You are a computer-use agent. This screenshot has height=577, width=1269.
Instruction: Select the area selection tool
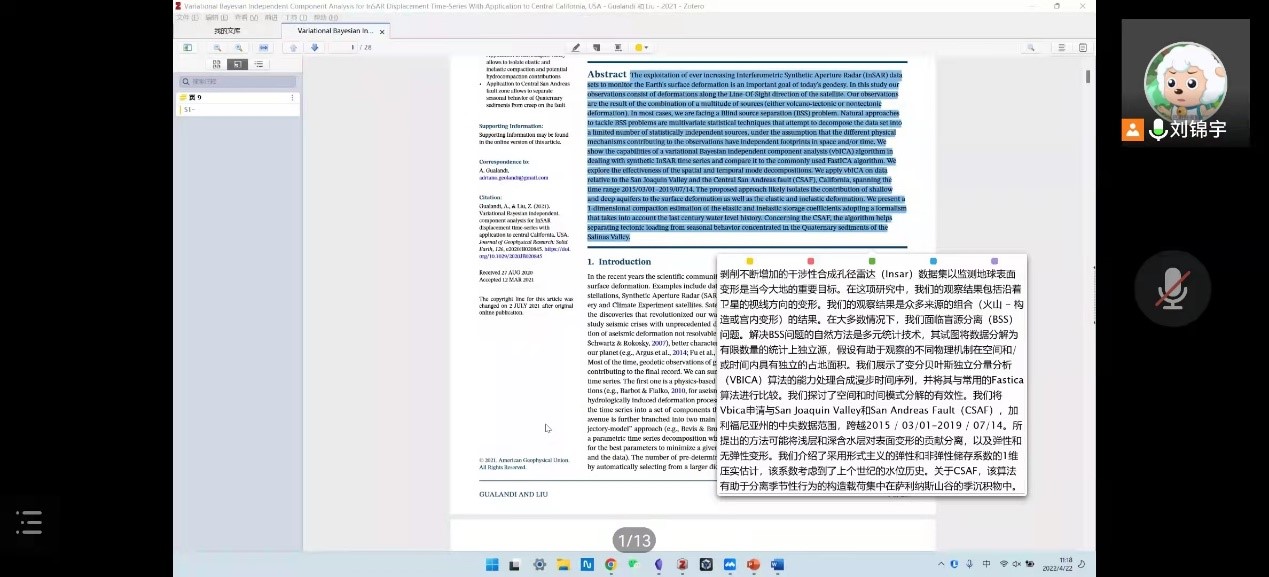(x=618, y=47)
